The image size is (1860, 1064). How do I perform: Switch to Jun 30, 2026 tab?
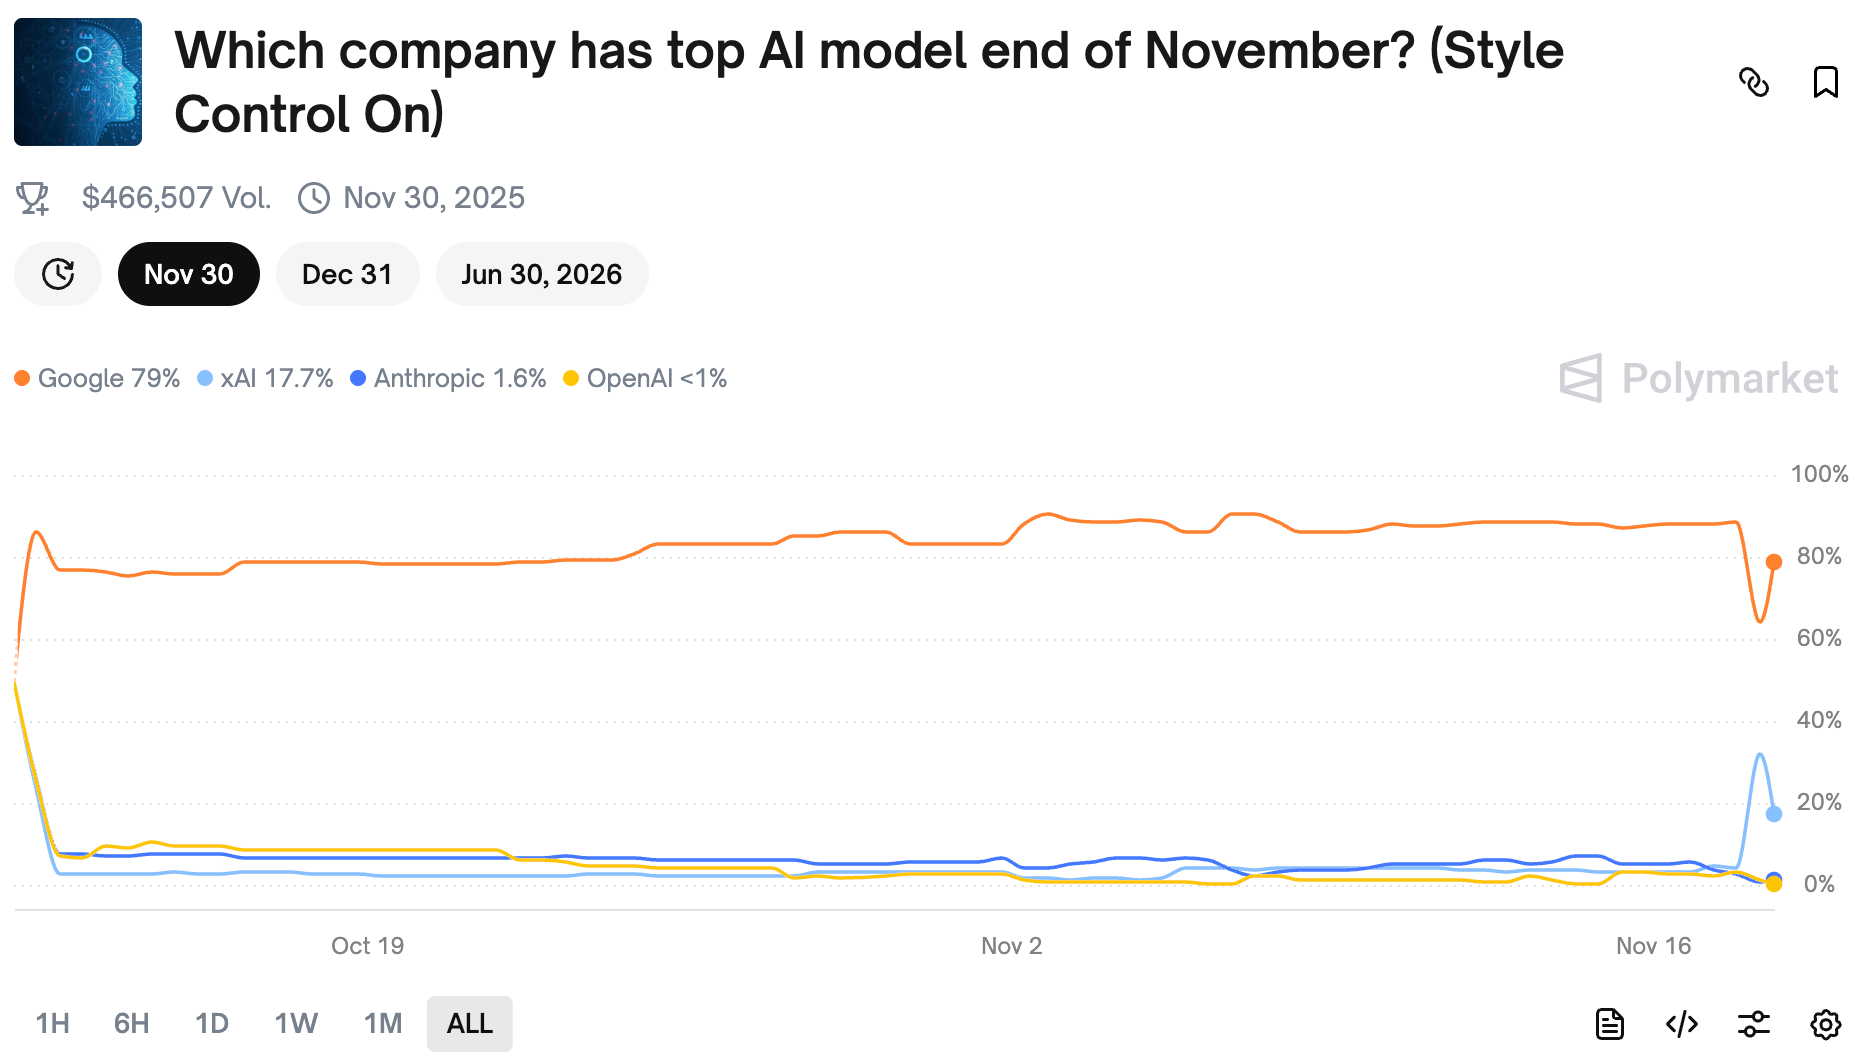coord(542,274)
